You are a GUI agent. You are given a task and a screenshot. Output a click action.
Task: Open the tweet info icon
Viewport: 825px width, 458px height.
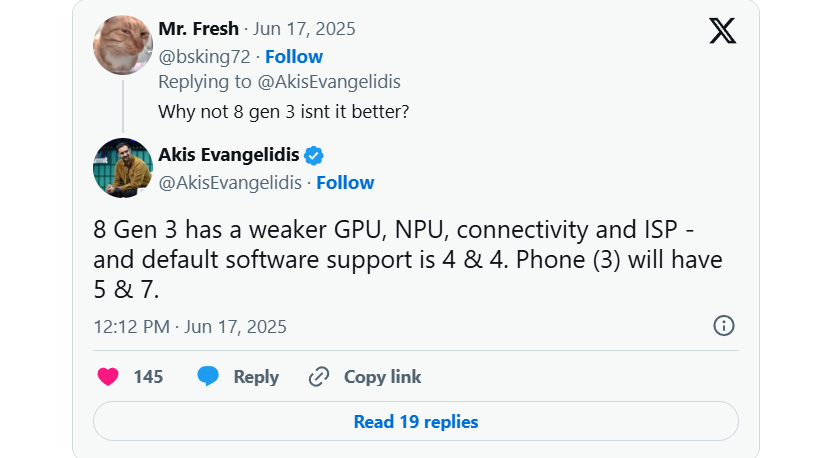point(723,326)
